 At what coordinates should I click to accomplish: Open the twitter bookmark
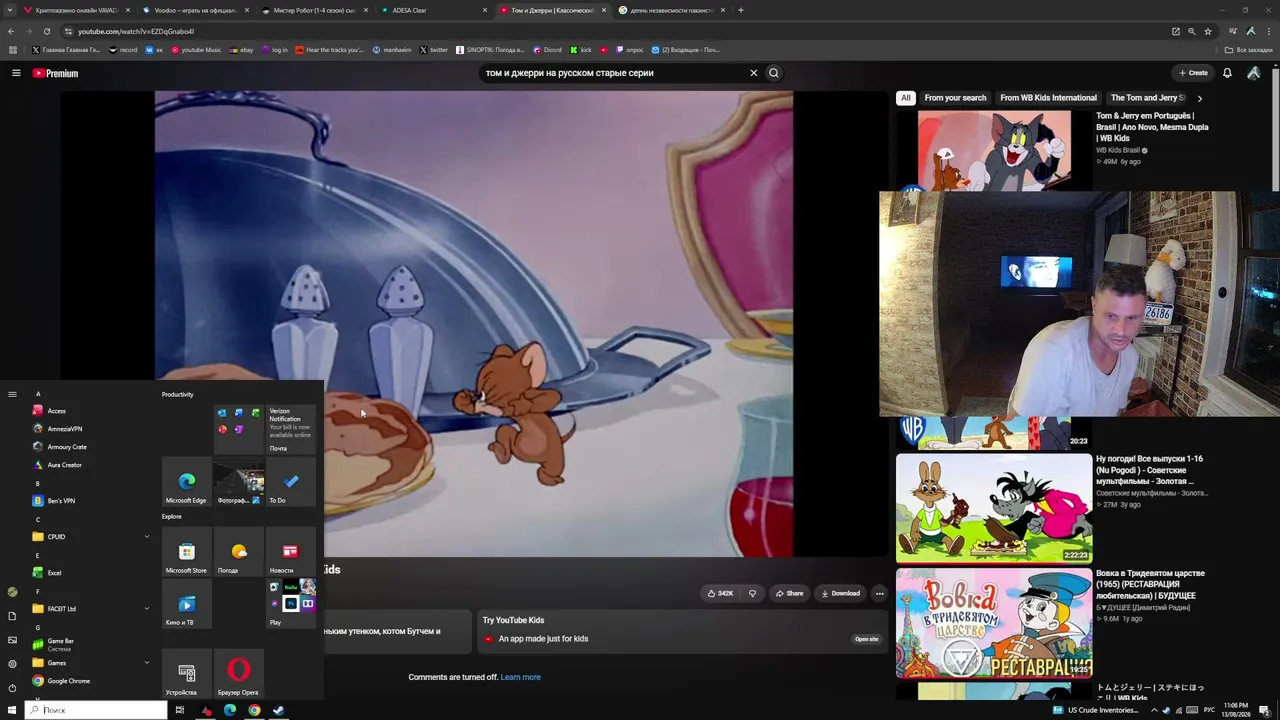click(434, 50)
